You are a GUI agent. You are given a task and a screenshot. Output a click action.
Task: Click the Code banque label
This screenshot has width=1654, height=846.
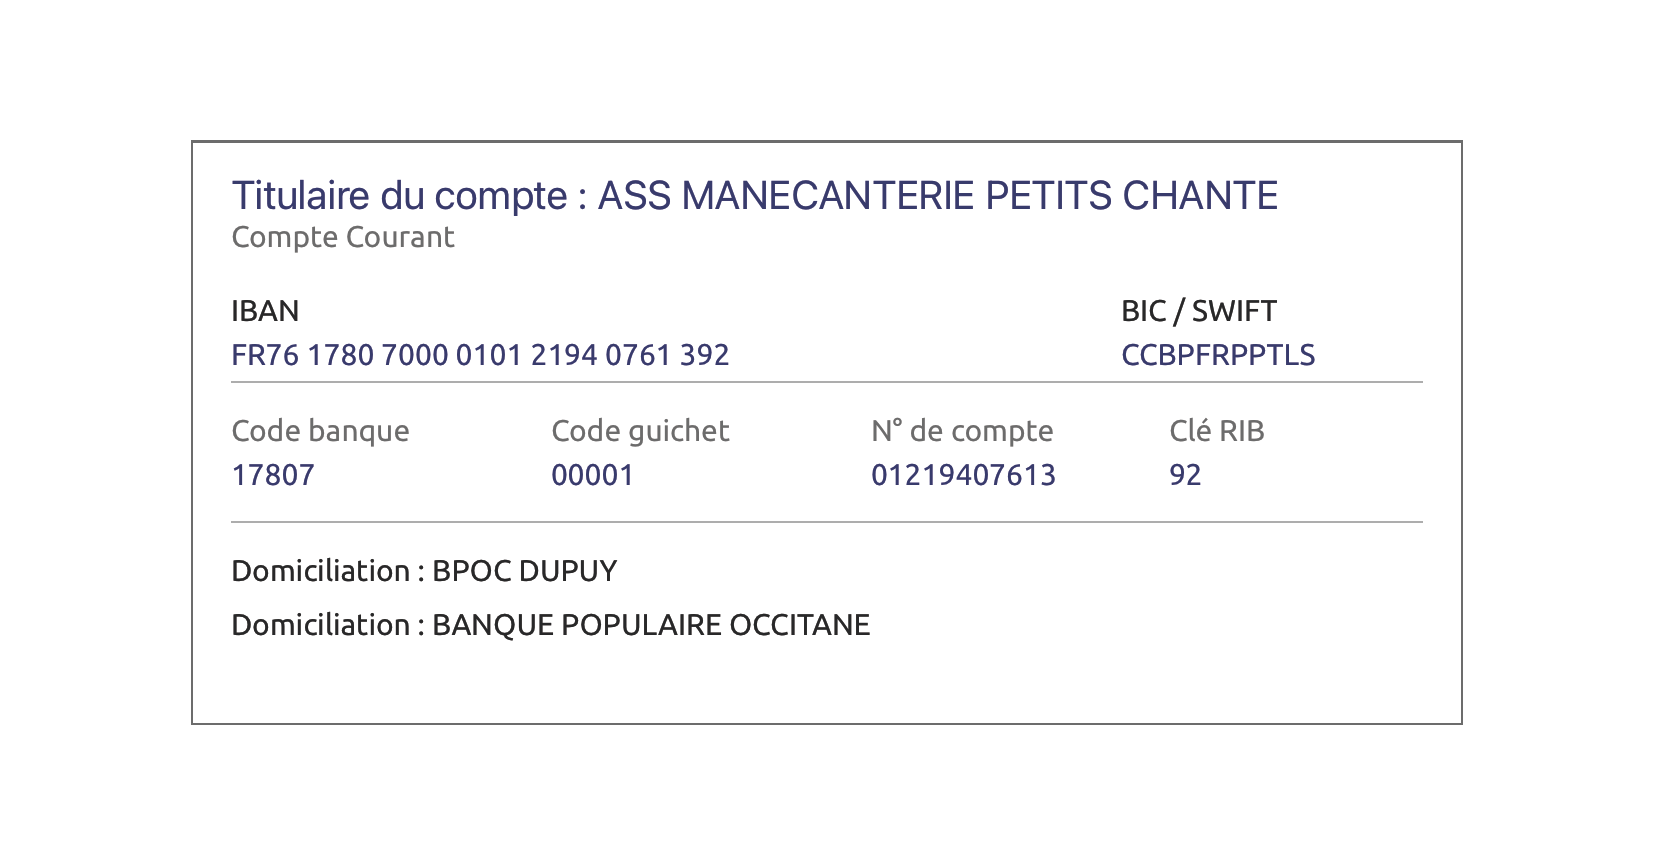tap(320, 431)
